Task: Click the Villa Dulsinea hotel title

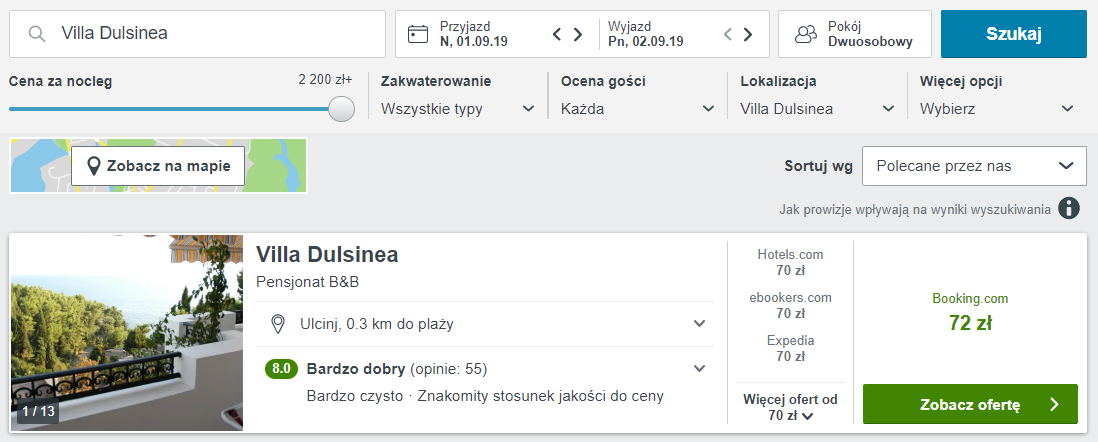Action: [327, 254]
